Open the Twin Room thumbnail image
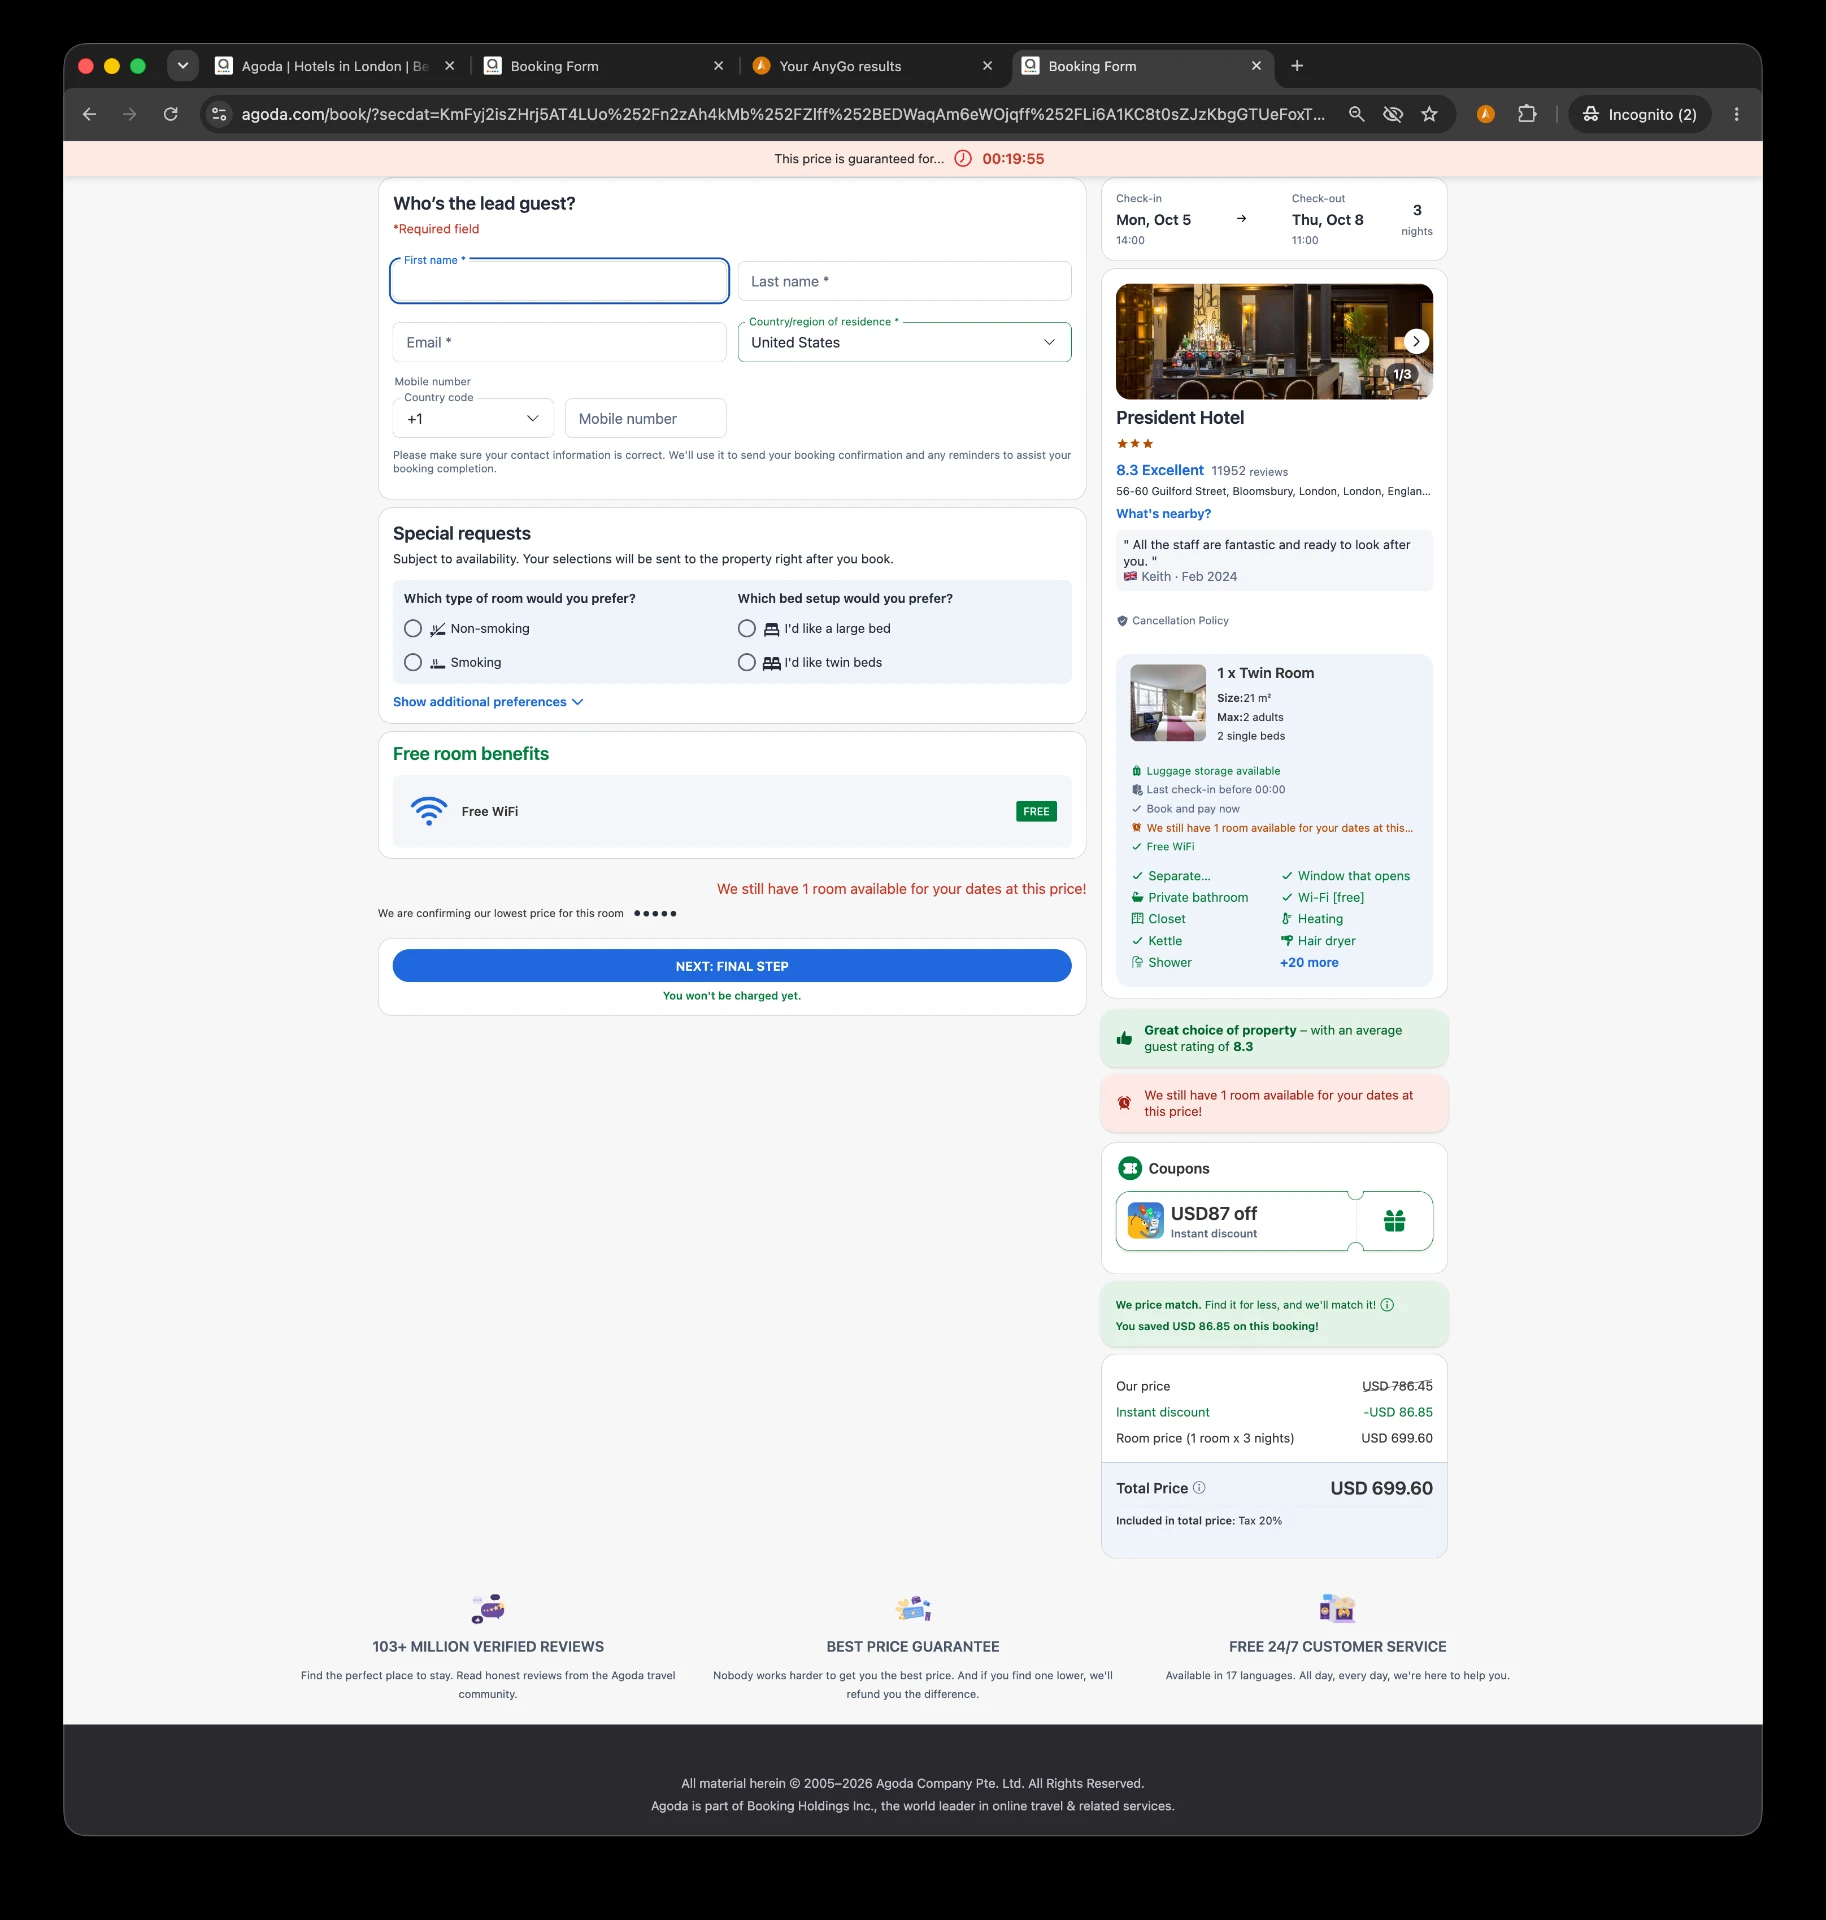Viewport: 1826px width, 1920px height. 1168,703
